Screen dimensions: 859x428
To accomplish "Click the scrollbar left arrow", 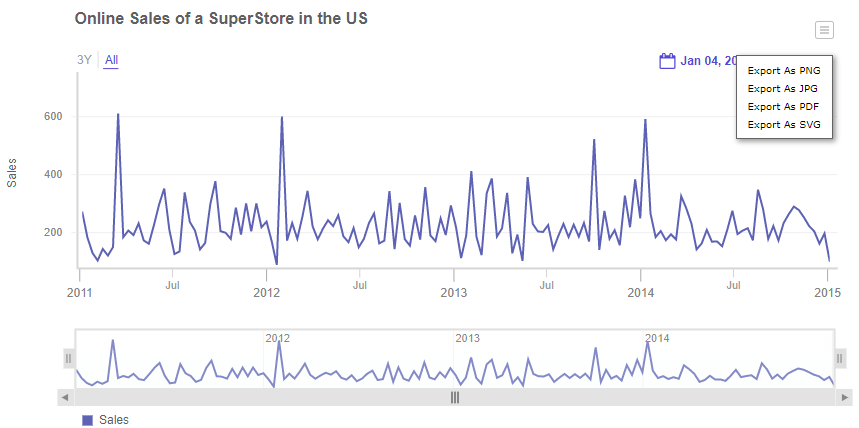I will (66, 397).
